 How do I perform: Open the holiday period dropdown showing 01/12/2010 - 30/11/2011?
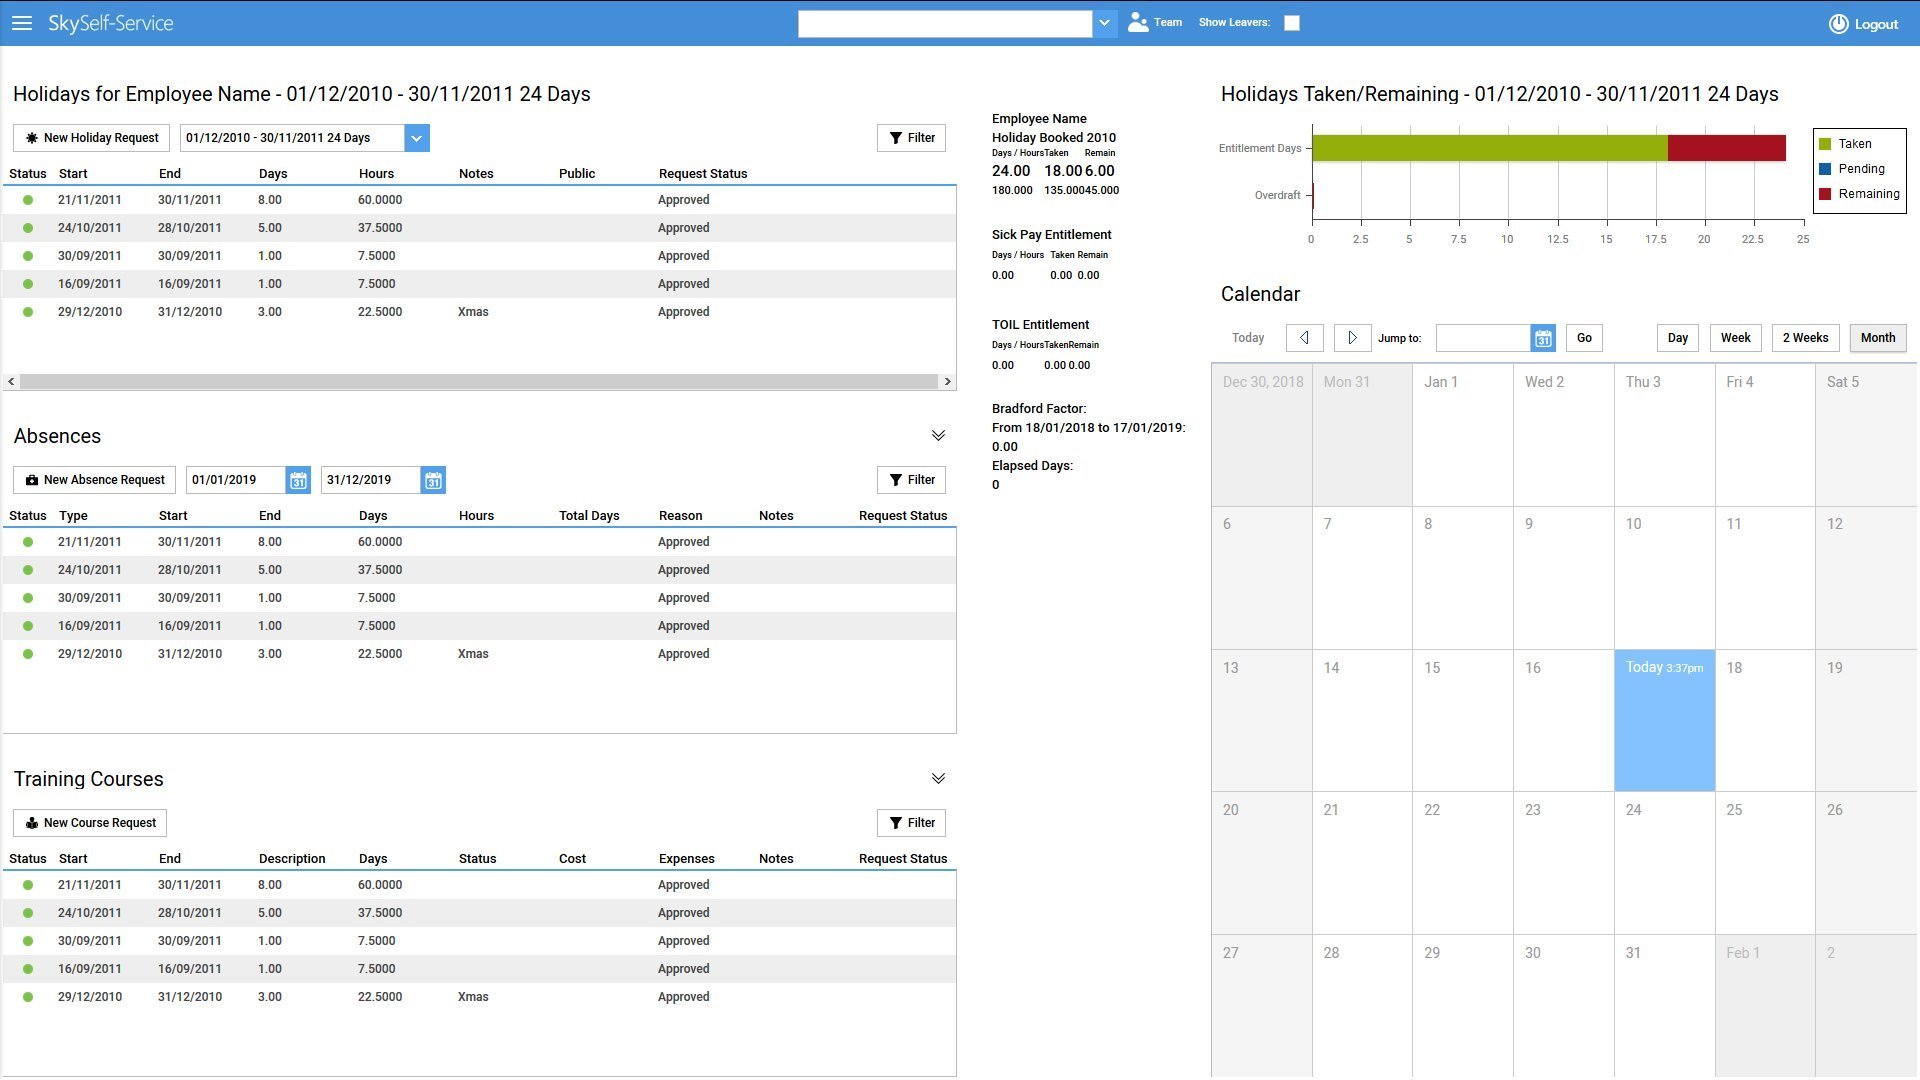416,137
